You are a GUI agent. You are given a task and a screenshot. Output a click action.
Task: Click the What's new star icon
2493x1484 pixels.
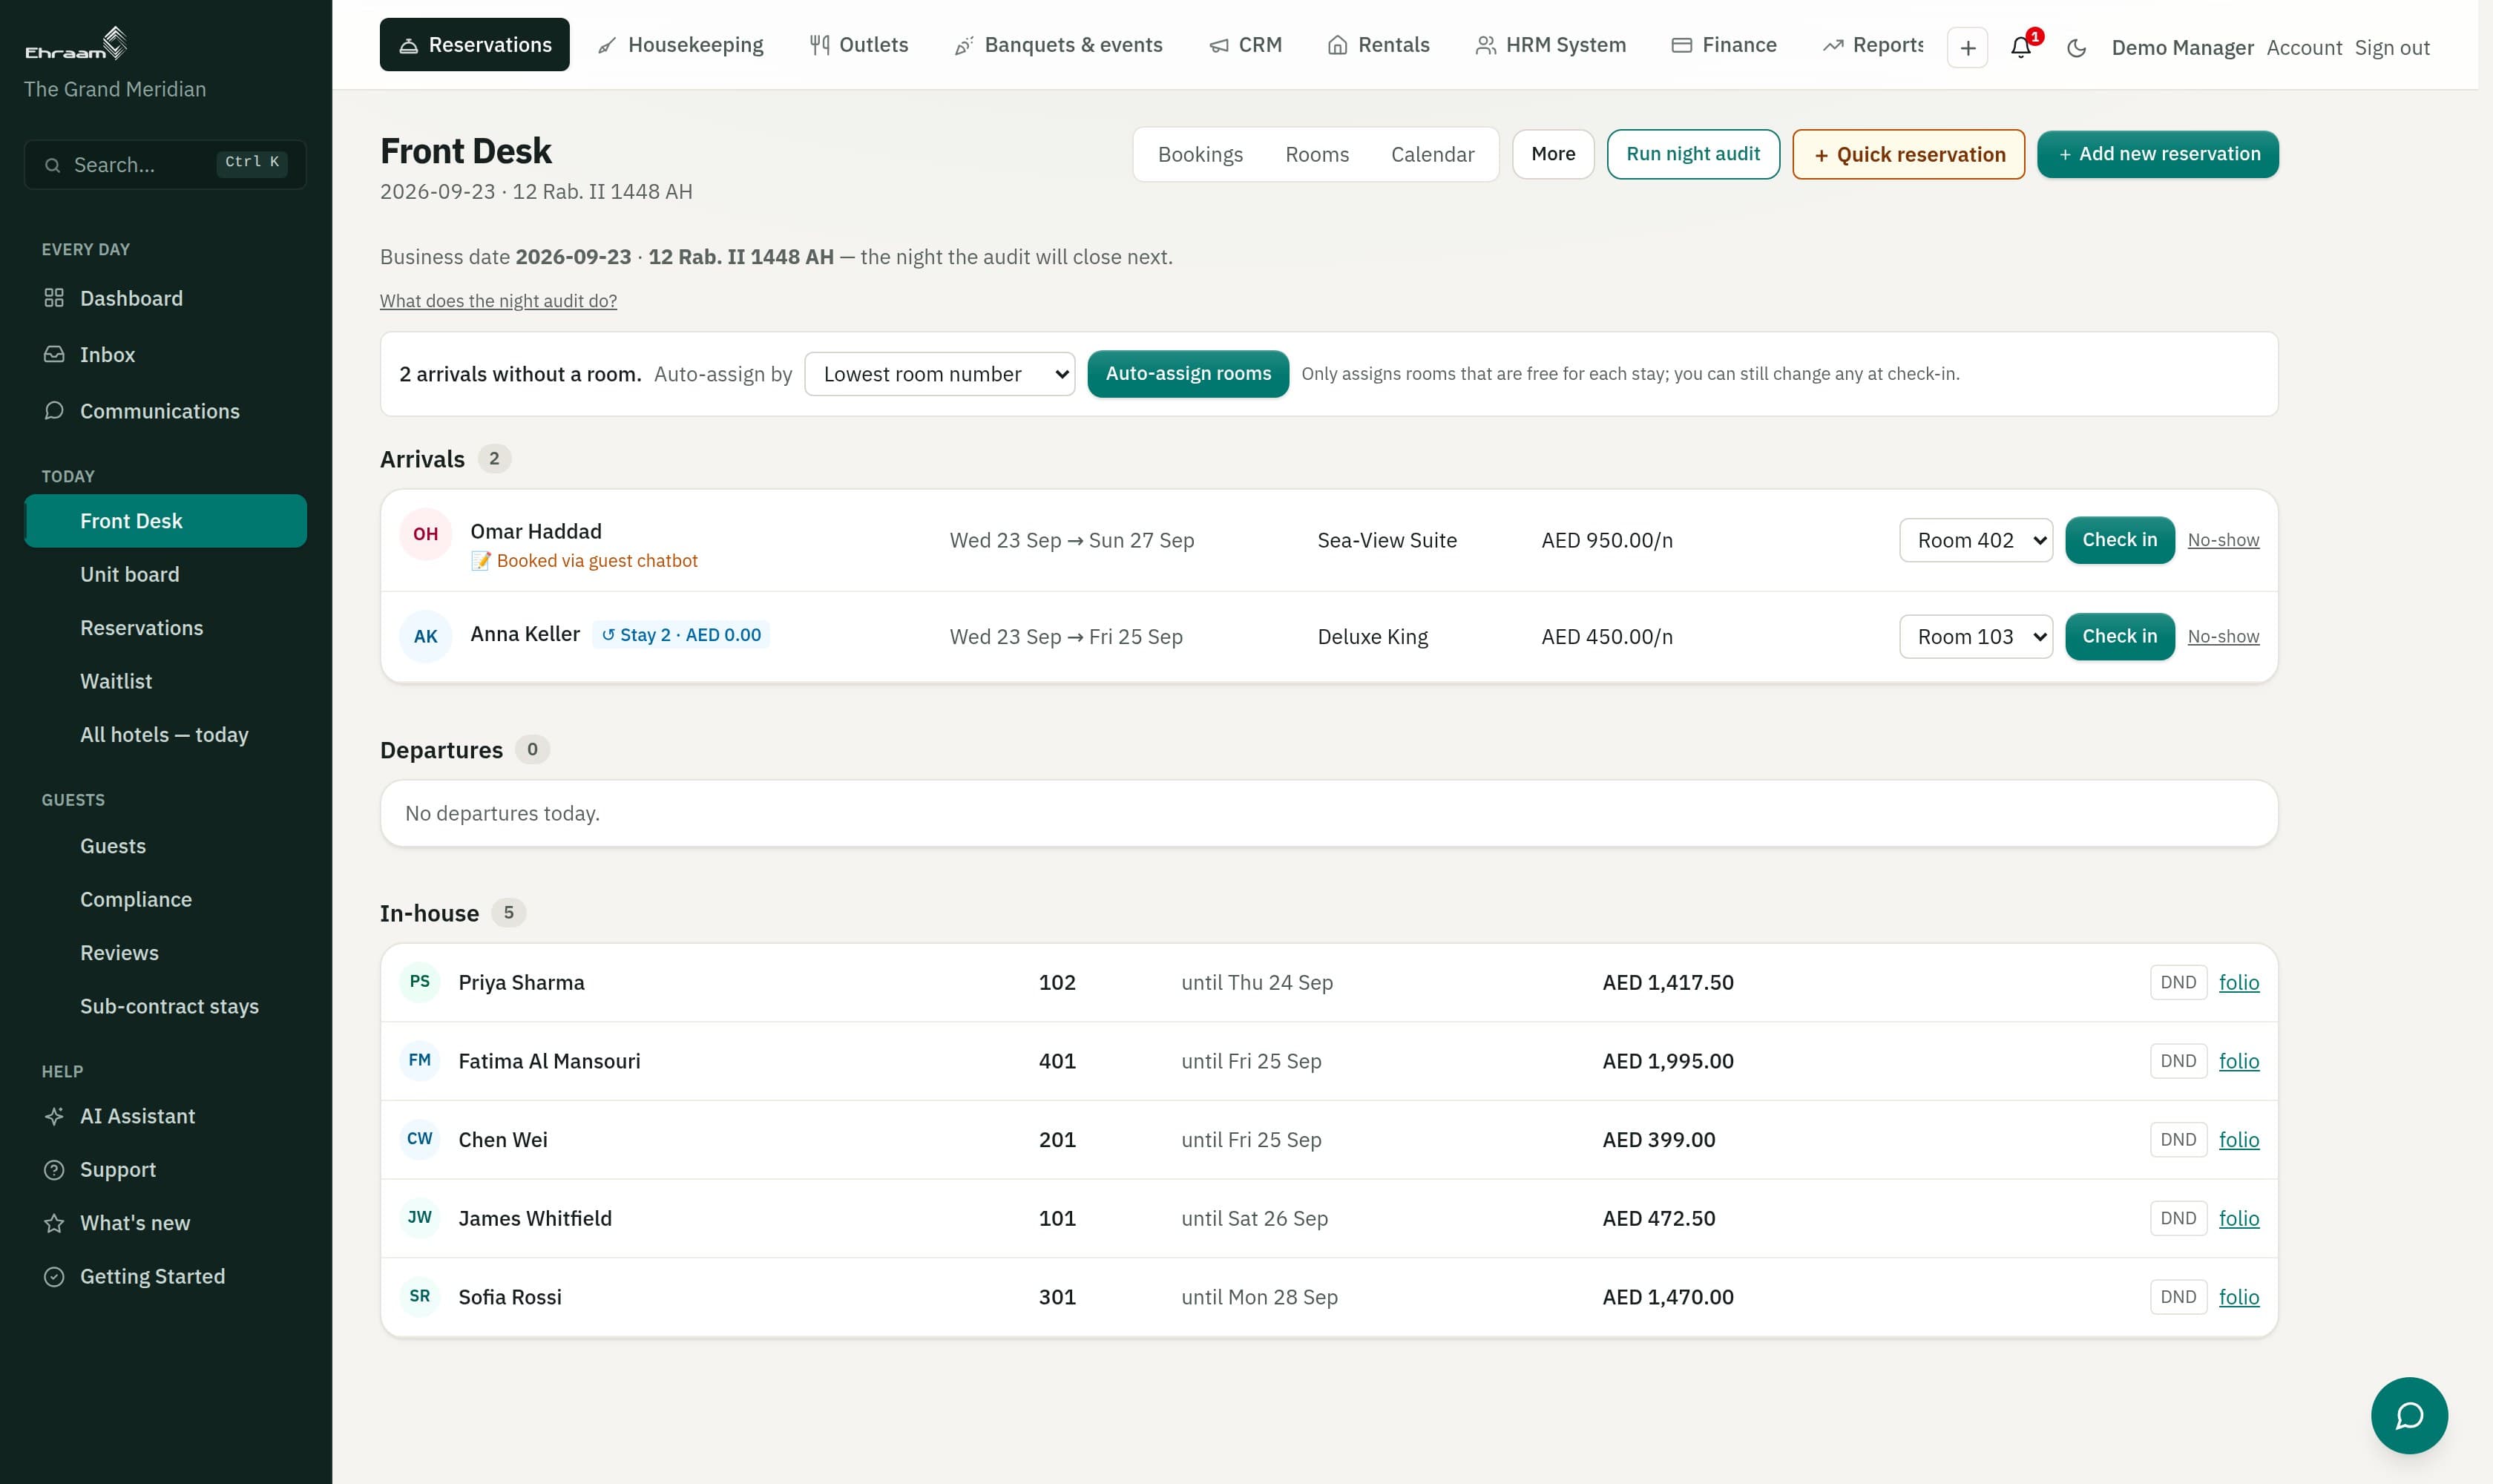click(x=54, y=1223)
